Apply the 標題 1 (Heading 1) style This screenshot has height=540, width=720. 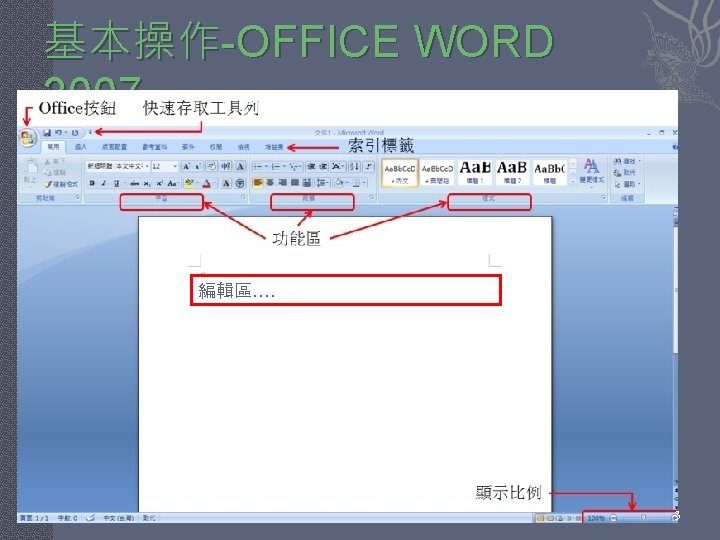pyautogui.click(x=475, y=173)
